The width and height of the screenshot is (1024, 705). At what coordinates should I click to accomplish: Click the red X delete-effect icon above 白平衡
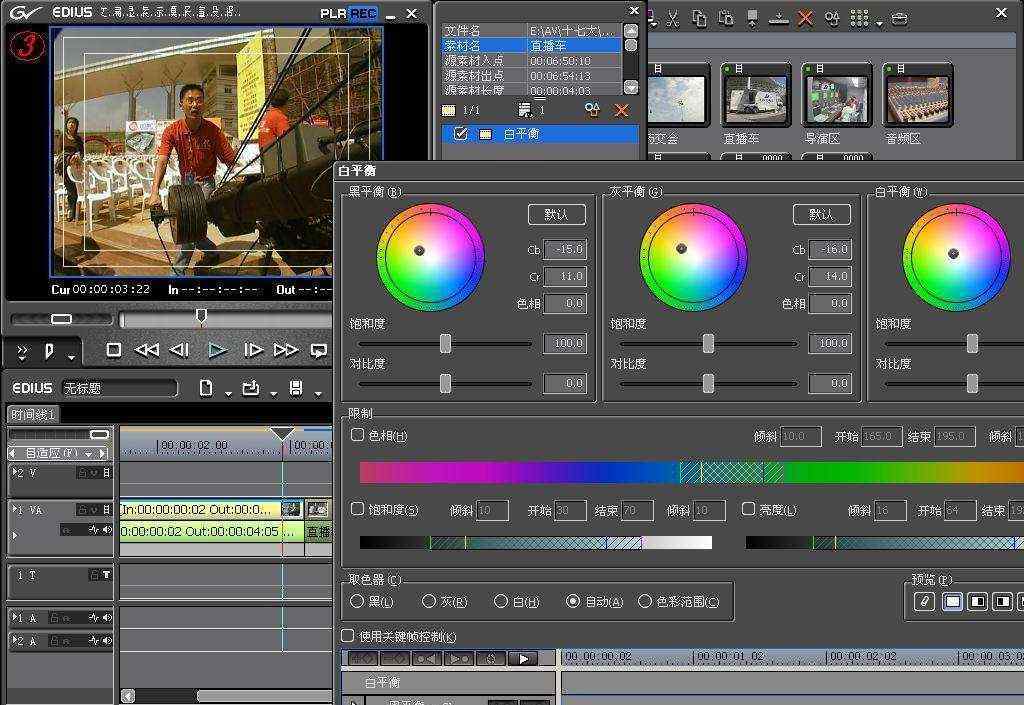[621, 110]
